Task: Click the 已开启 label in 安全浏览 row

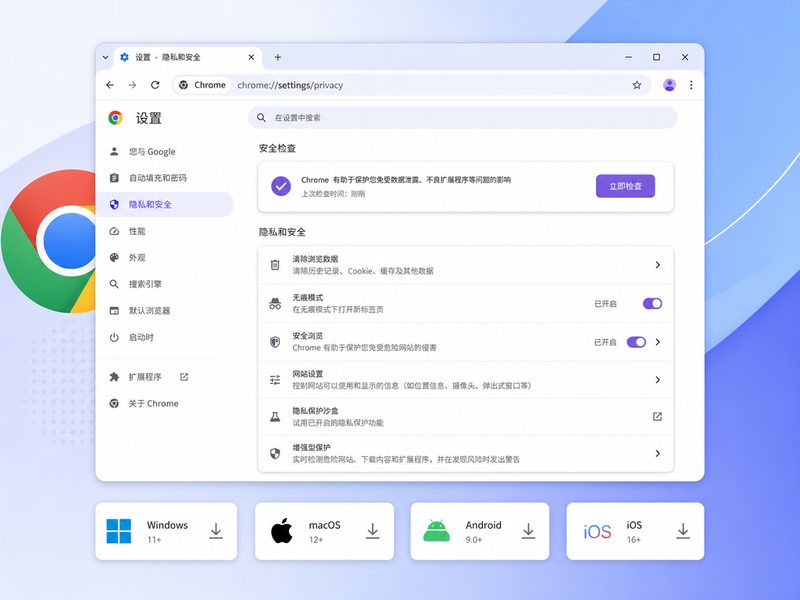Action: tap(605, 342)
